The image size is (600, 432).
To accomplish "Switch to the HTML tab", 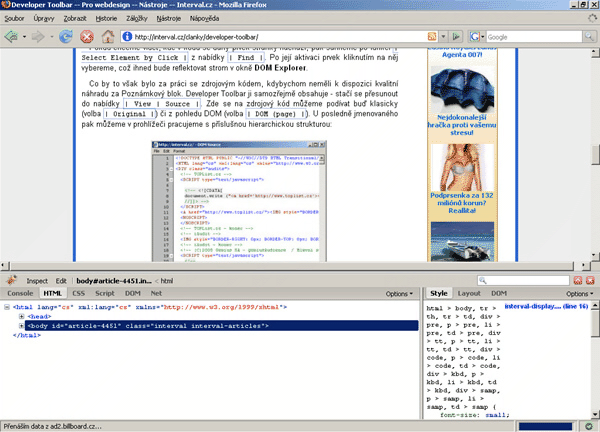I will (52, 293).
